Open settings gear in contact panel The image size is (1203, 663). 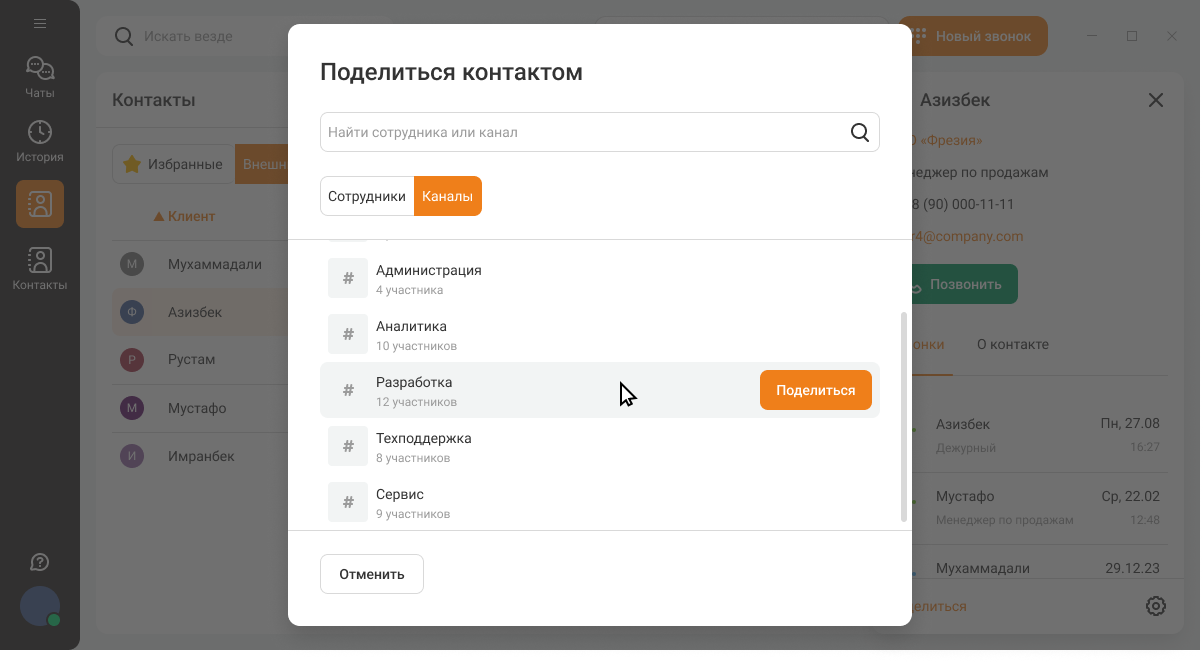(1155, 606)
